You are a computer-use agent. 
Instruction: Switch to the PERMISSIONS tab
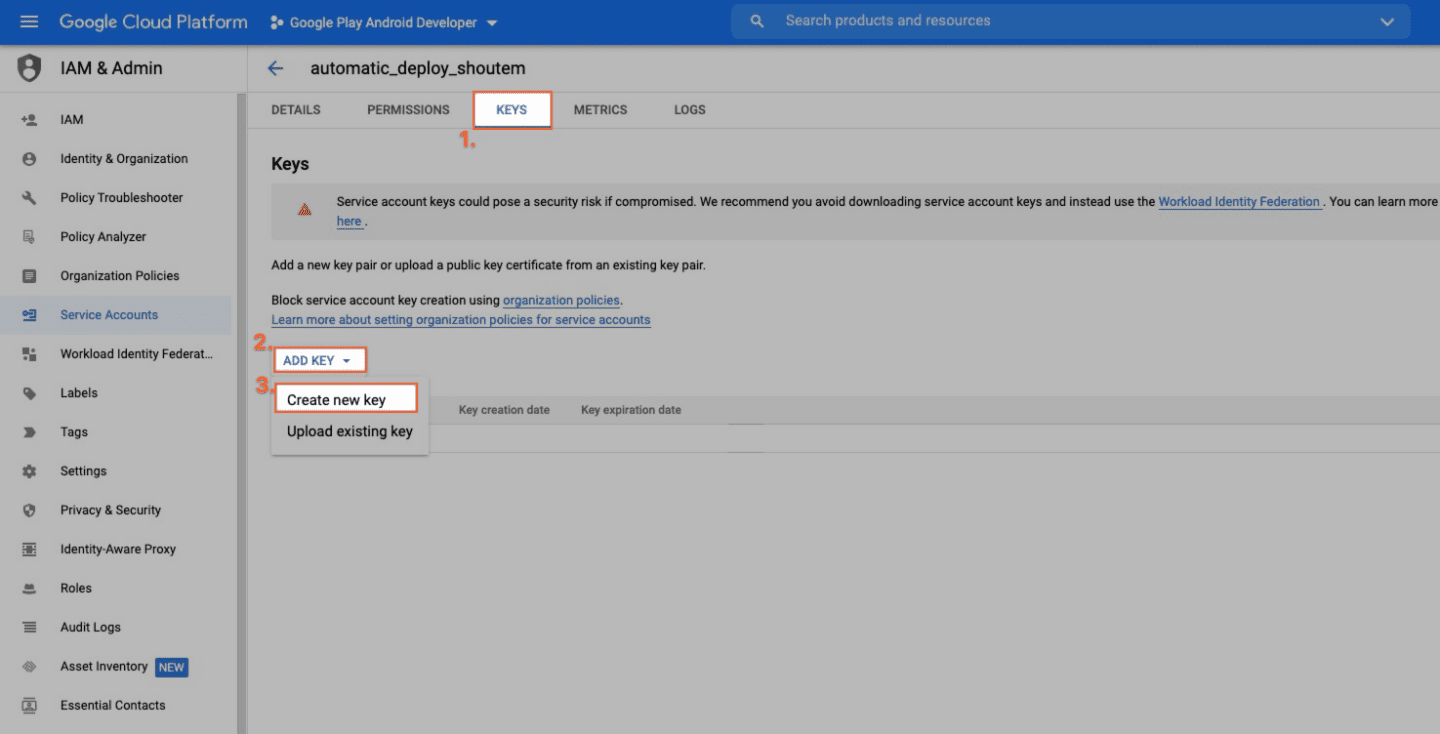click(x=408, y=110)
